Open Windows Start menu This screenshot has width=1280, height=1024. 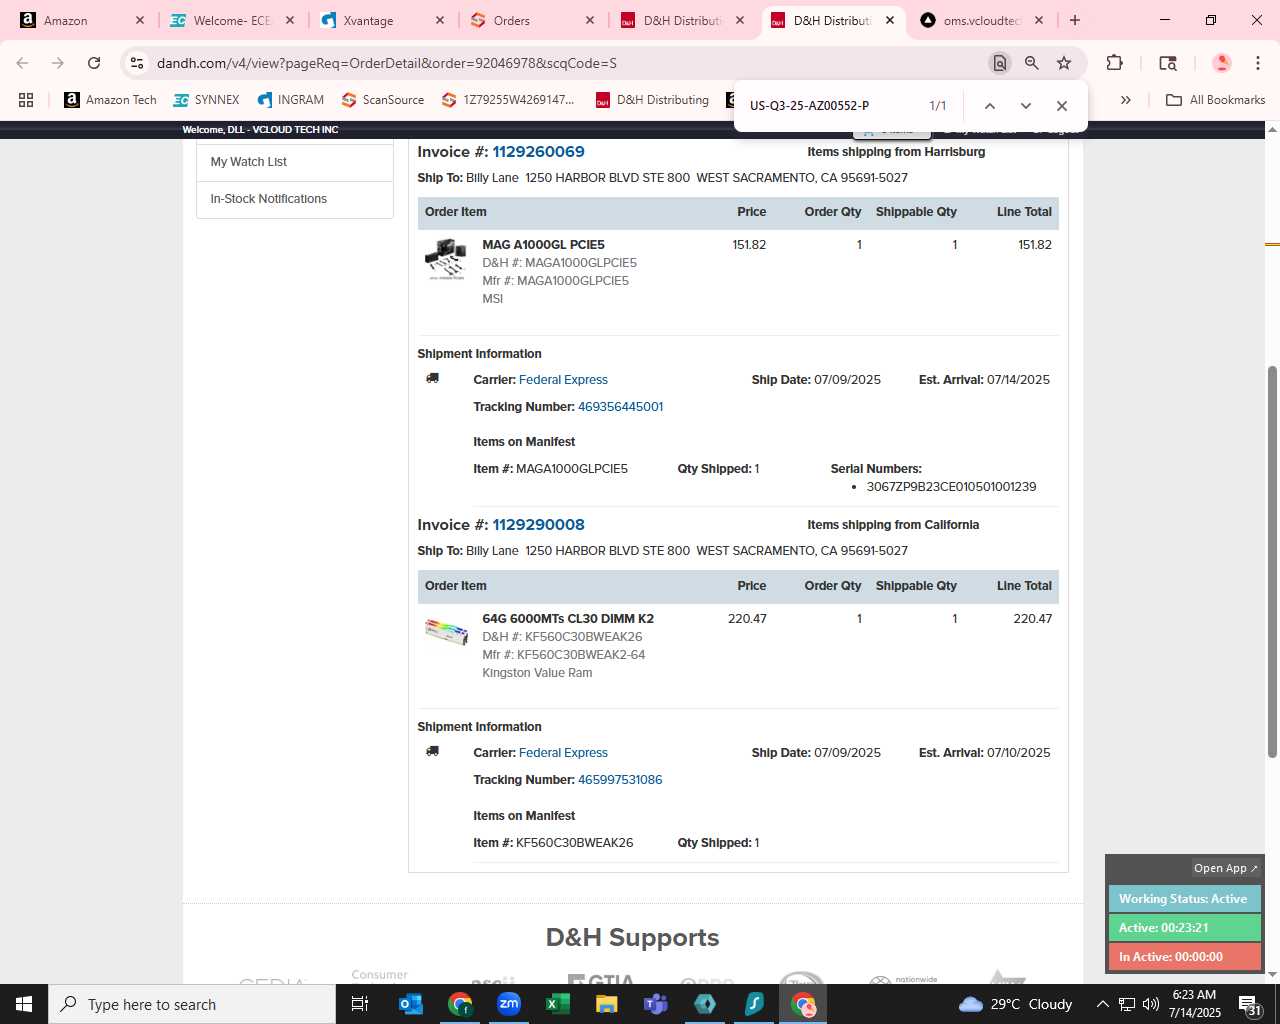pos(24,1004)
